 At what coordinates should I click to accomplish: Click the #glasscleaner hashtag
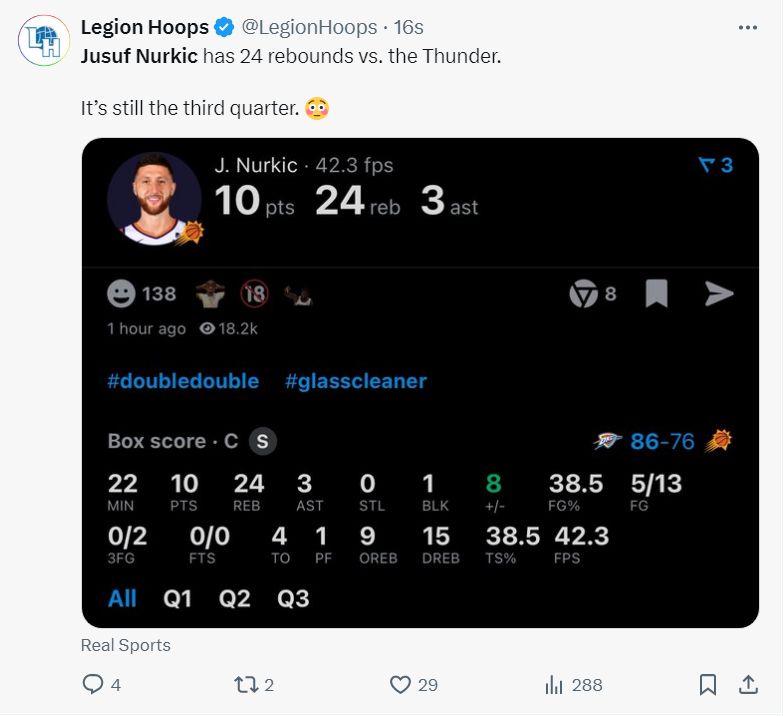tap(355, 381)
